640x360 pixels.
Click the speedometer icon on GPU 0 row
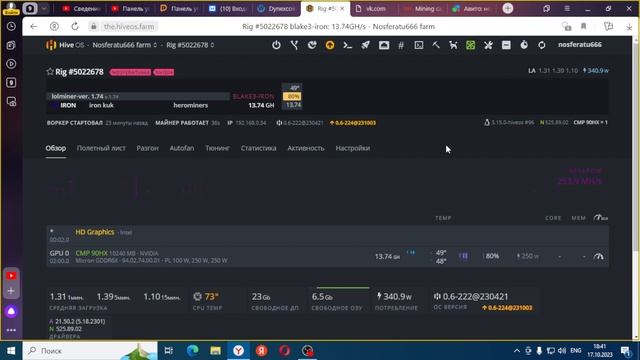(599, 256)
